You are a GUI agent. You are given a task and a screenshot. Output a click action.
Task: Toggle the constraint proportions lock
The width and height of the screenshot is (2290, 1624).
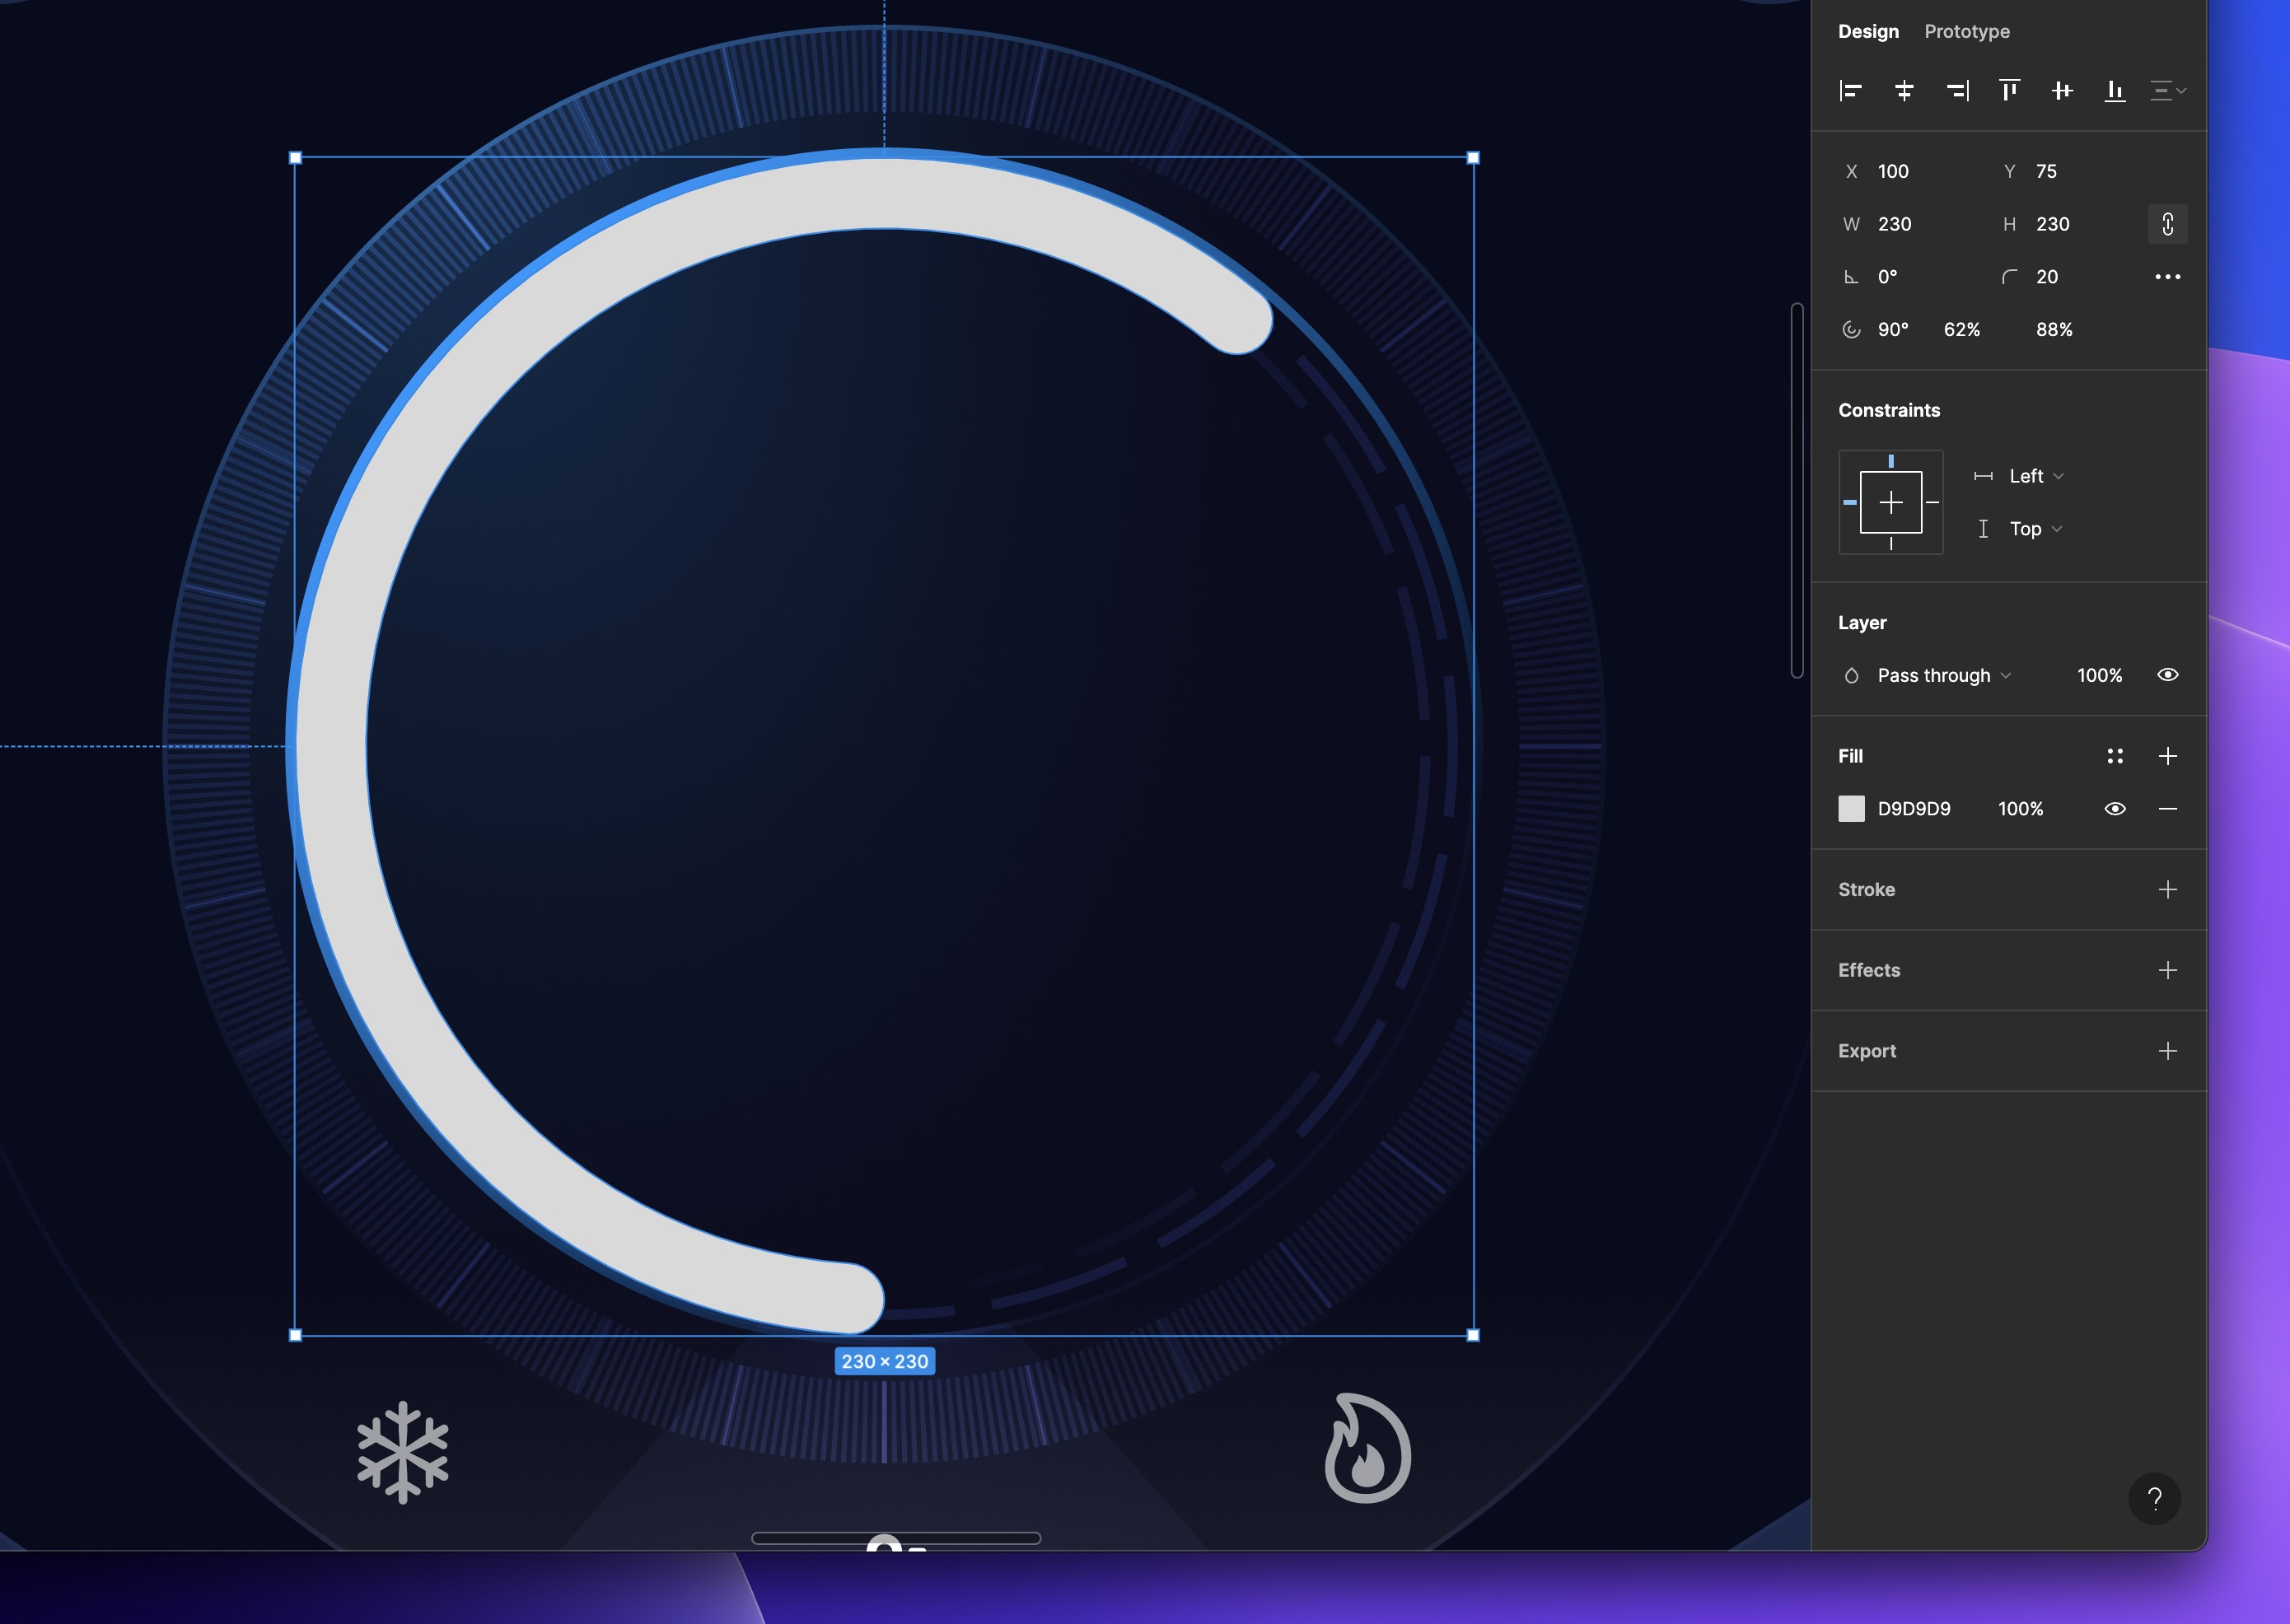pyautogui.click(x=2168, y=224)
